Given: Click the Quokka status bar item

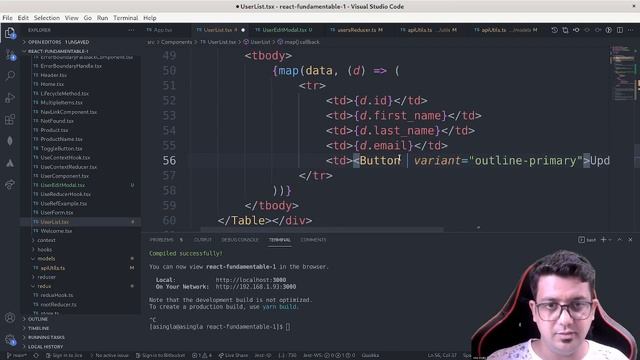Looking at the screenshot, I should [370, 356].
